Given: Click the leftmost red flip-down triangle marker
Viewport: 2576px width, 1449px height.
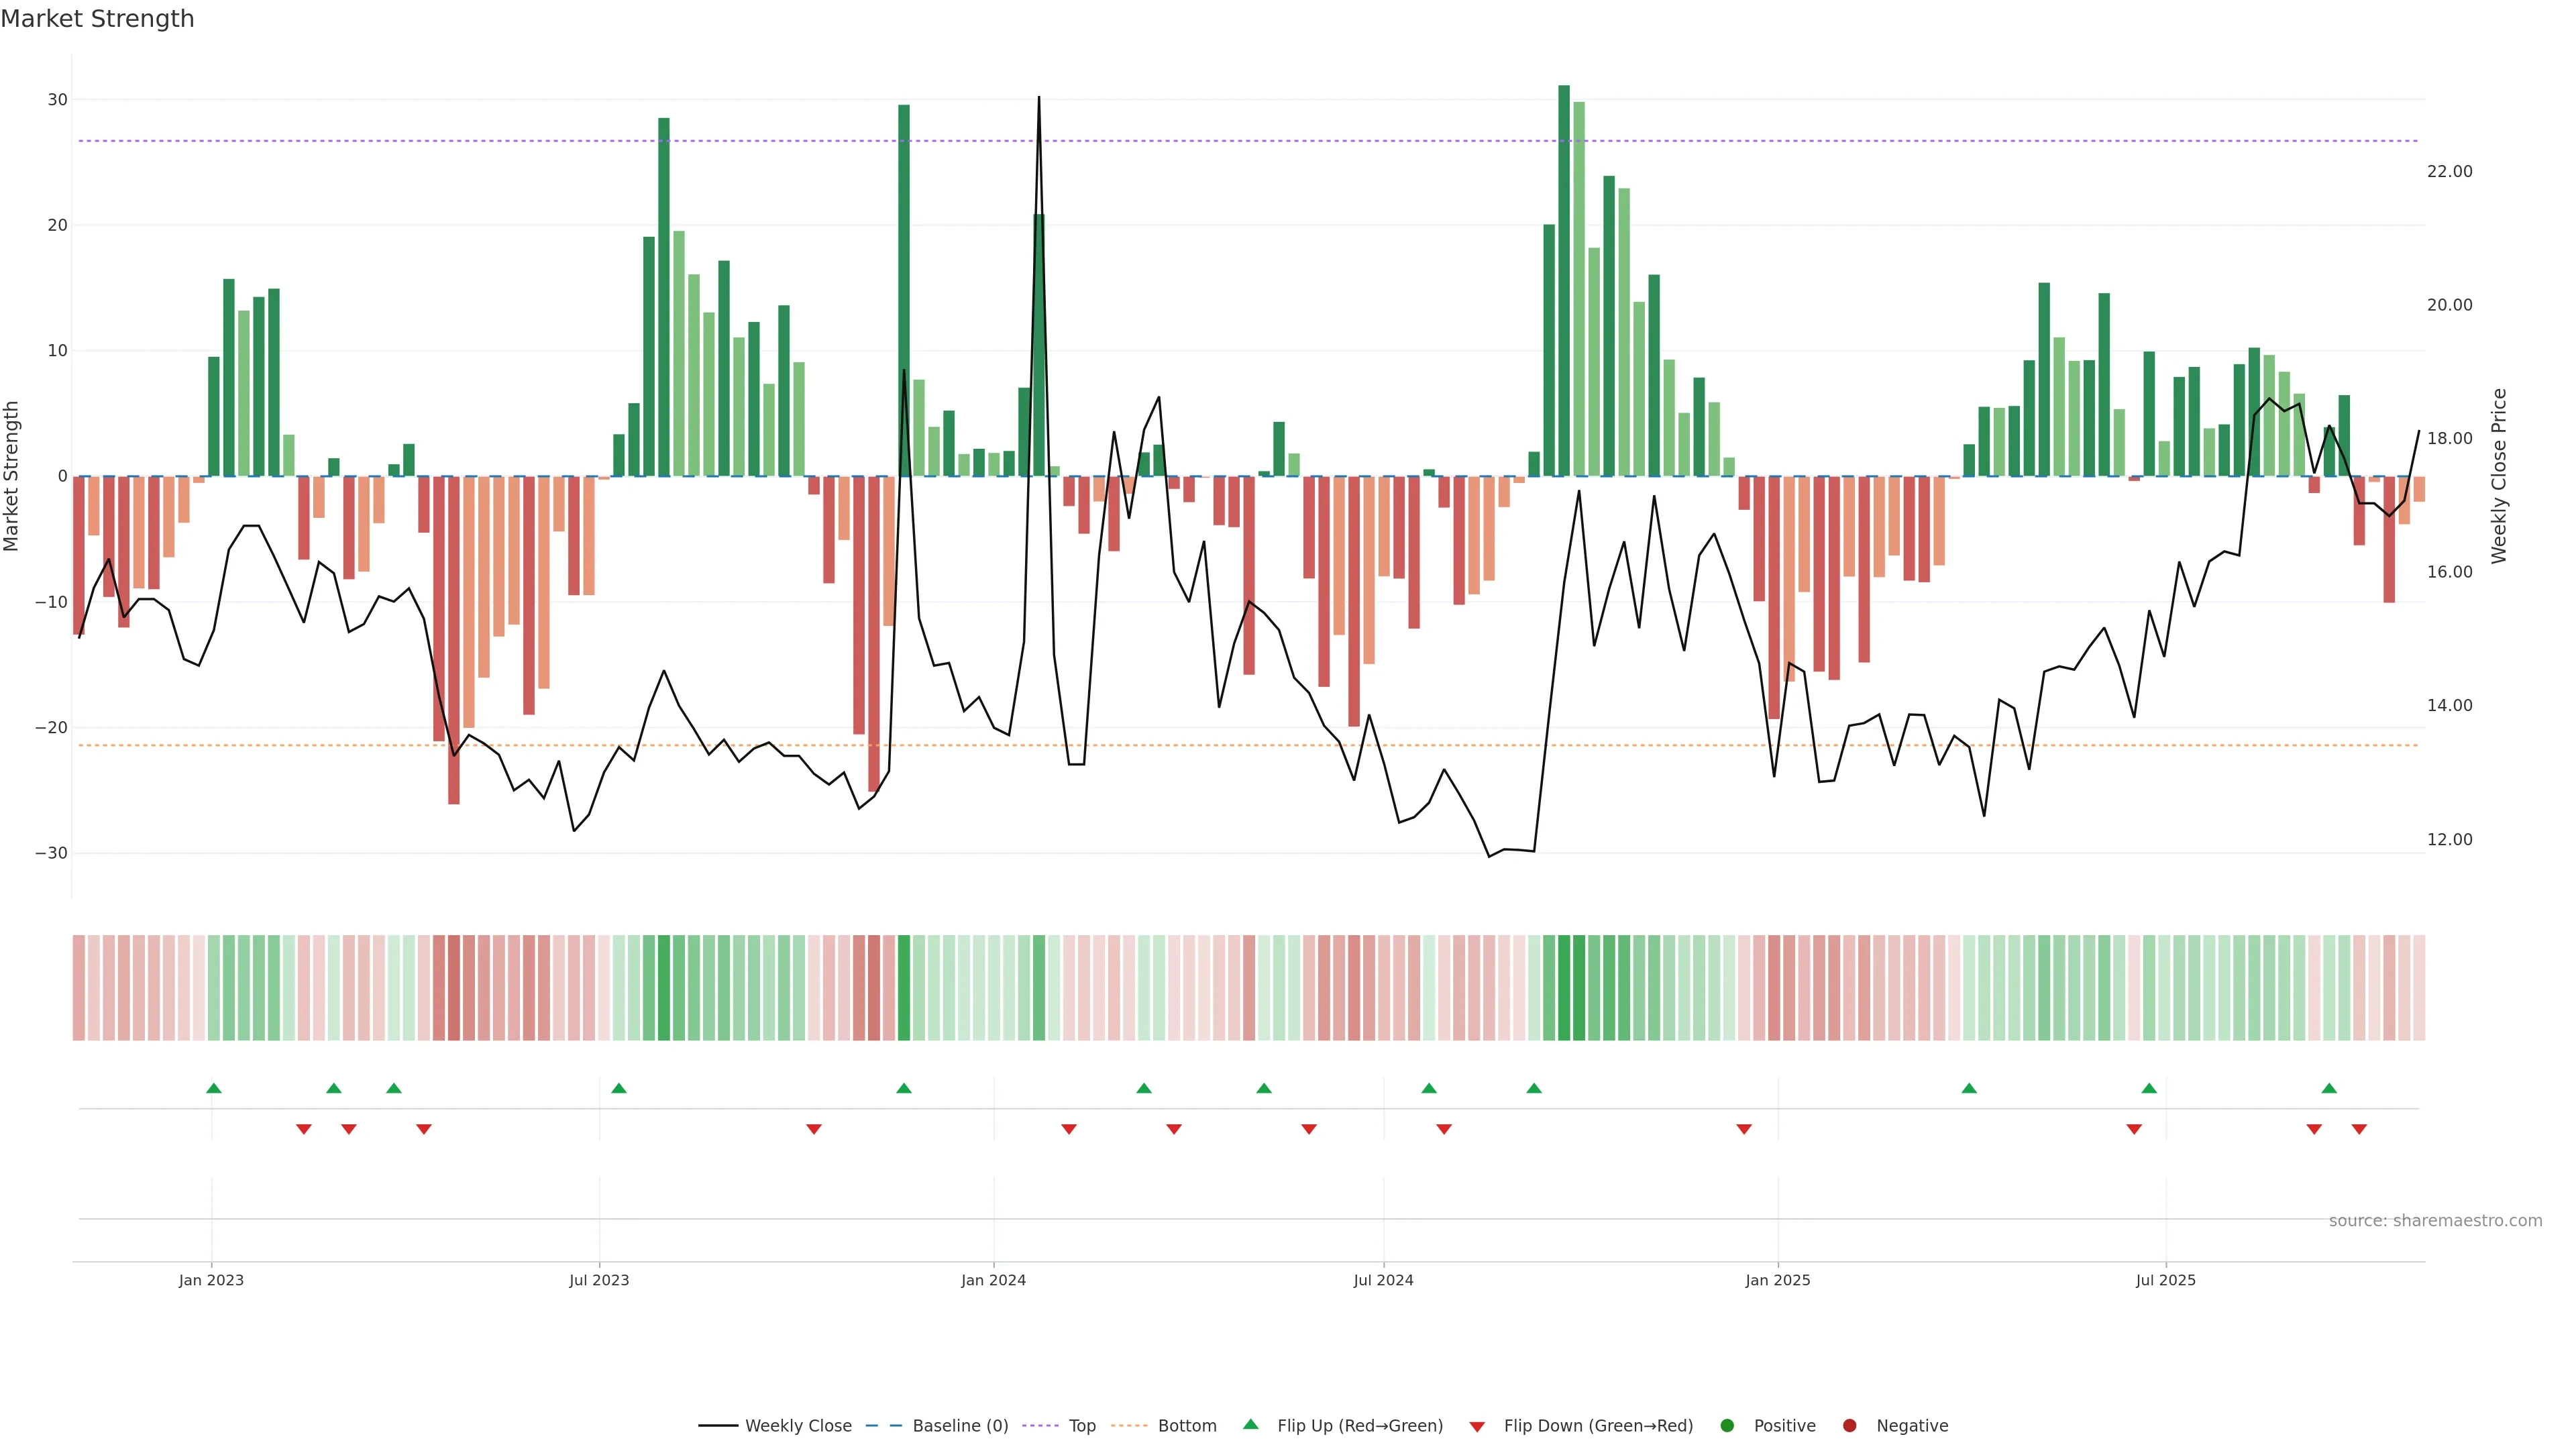Looking at the screenshot, I should click(x=304, y=1129).
